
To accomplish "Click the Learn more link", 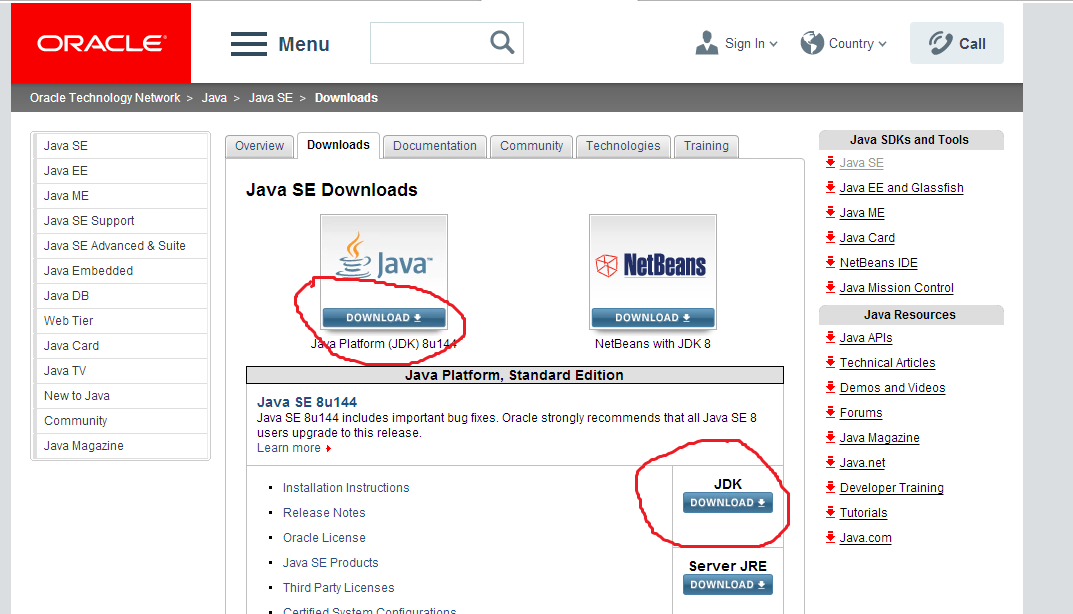I will click(289, 448).
